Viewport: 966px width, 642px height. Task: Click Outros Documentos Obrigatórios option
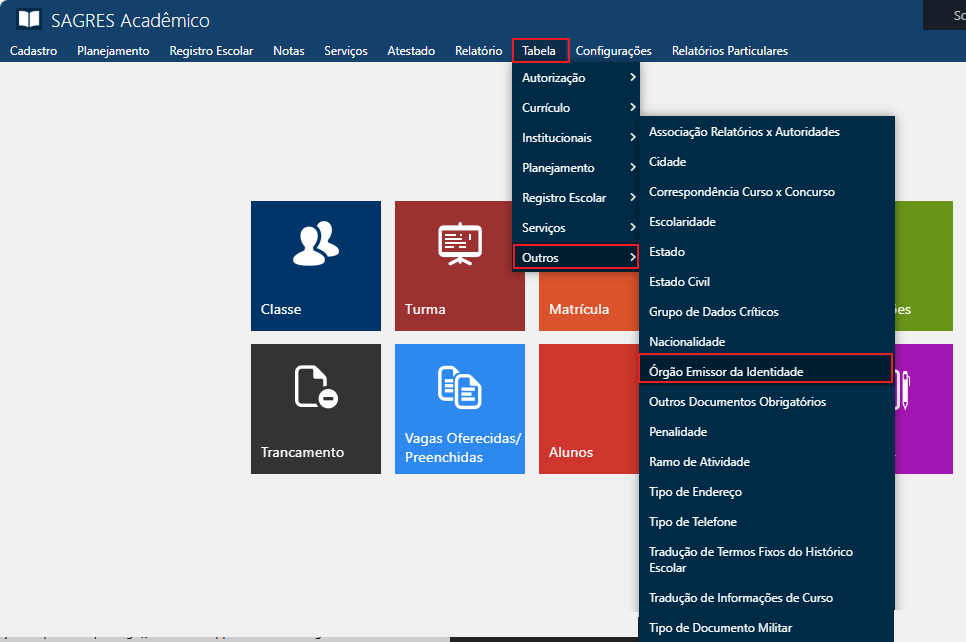(737, 402)
